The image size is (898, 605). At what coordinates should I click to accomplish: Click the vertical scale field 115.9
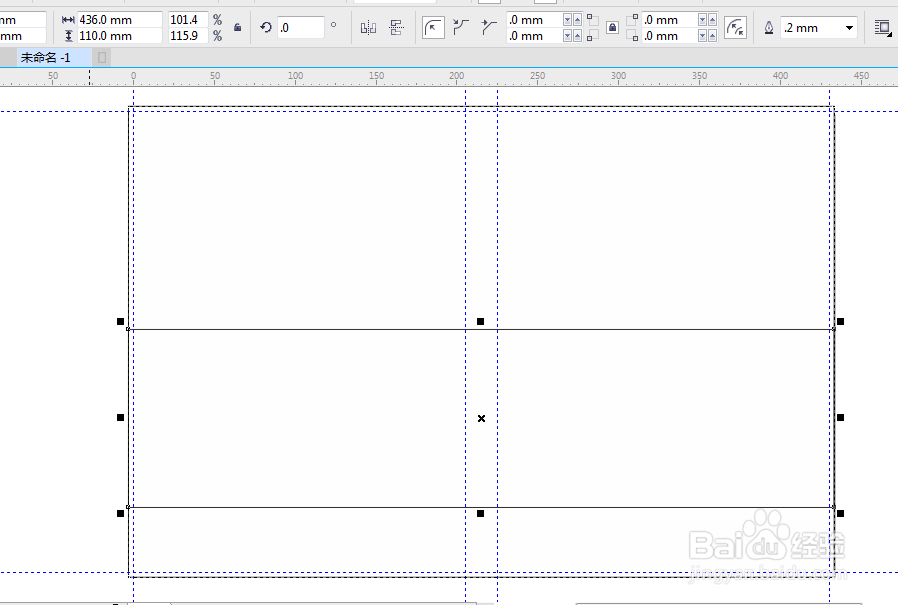coord(188,36)
